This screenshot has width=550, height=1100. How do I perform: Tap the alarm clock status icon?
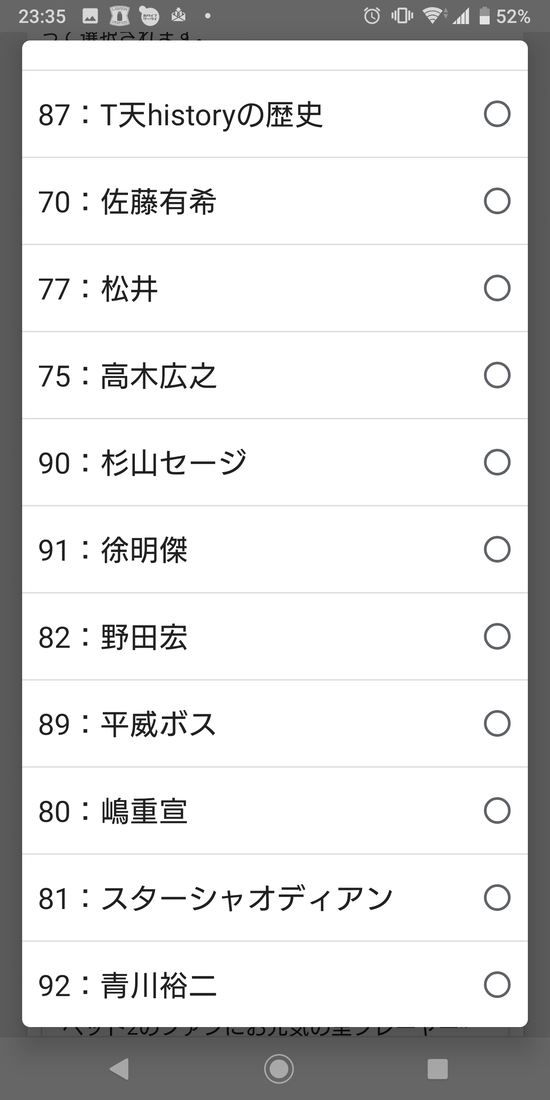[x=372, y=15]
